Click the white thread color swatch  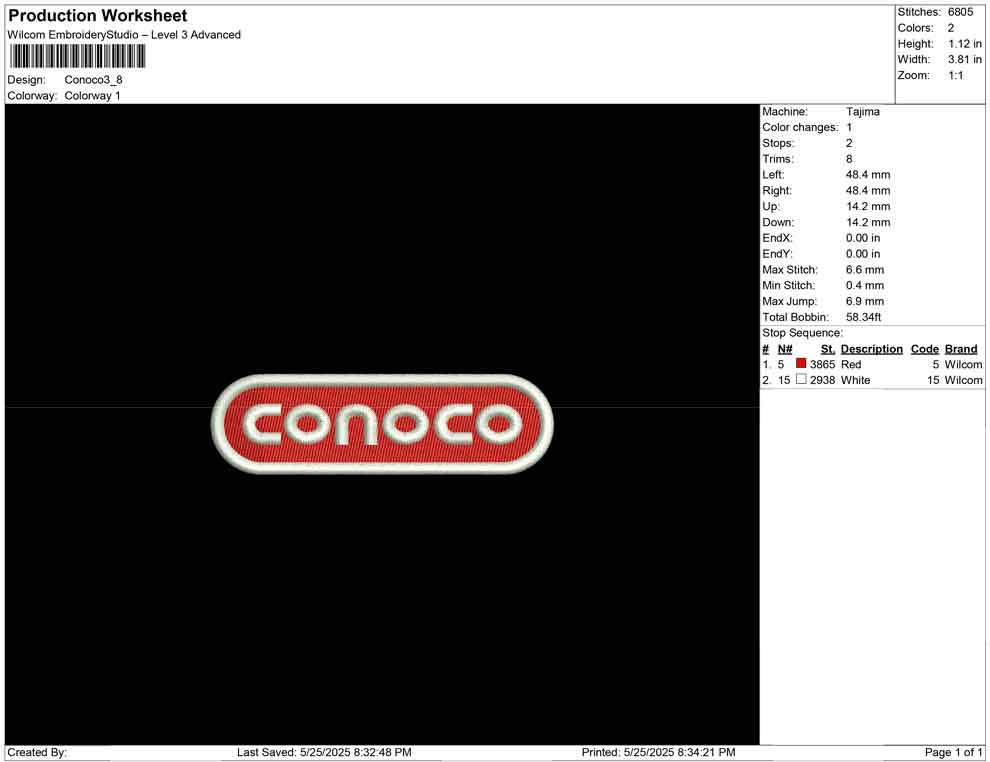point(801,379)
